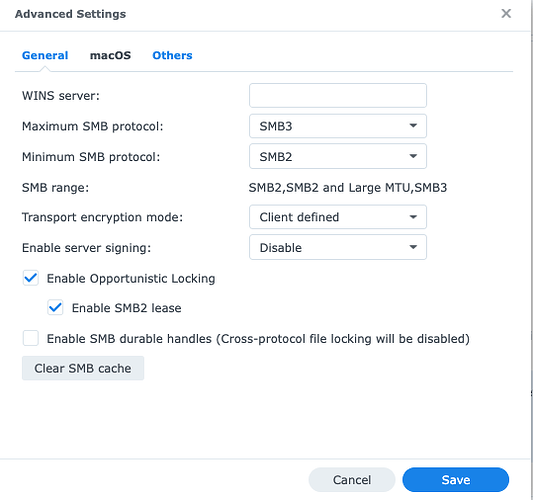Enable SMB durable handles checkbox

click(x=31, y=338)
